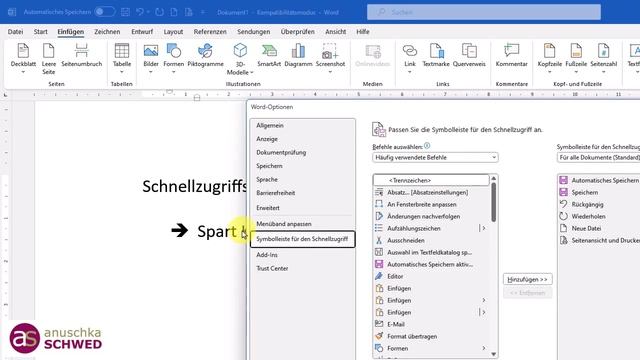
Task: Click the Redo icon in title bar
Action: pyautogui.click(x=160, y=12)
